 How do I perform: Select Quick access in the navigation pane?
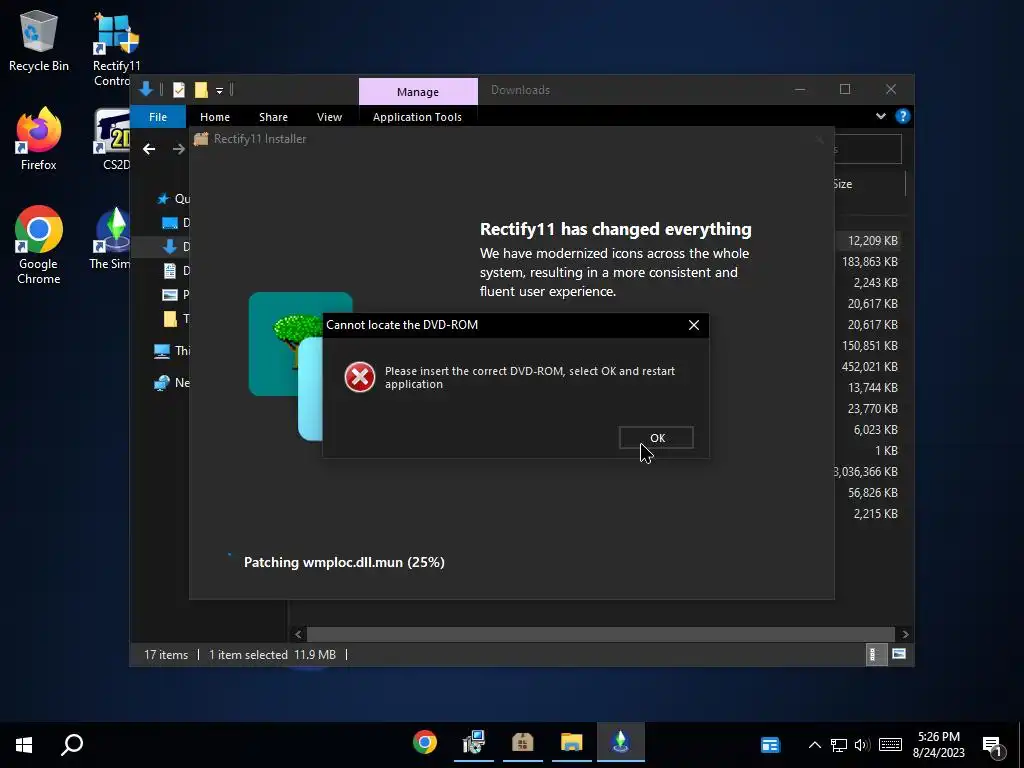(x=173, y=199)
